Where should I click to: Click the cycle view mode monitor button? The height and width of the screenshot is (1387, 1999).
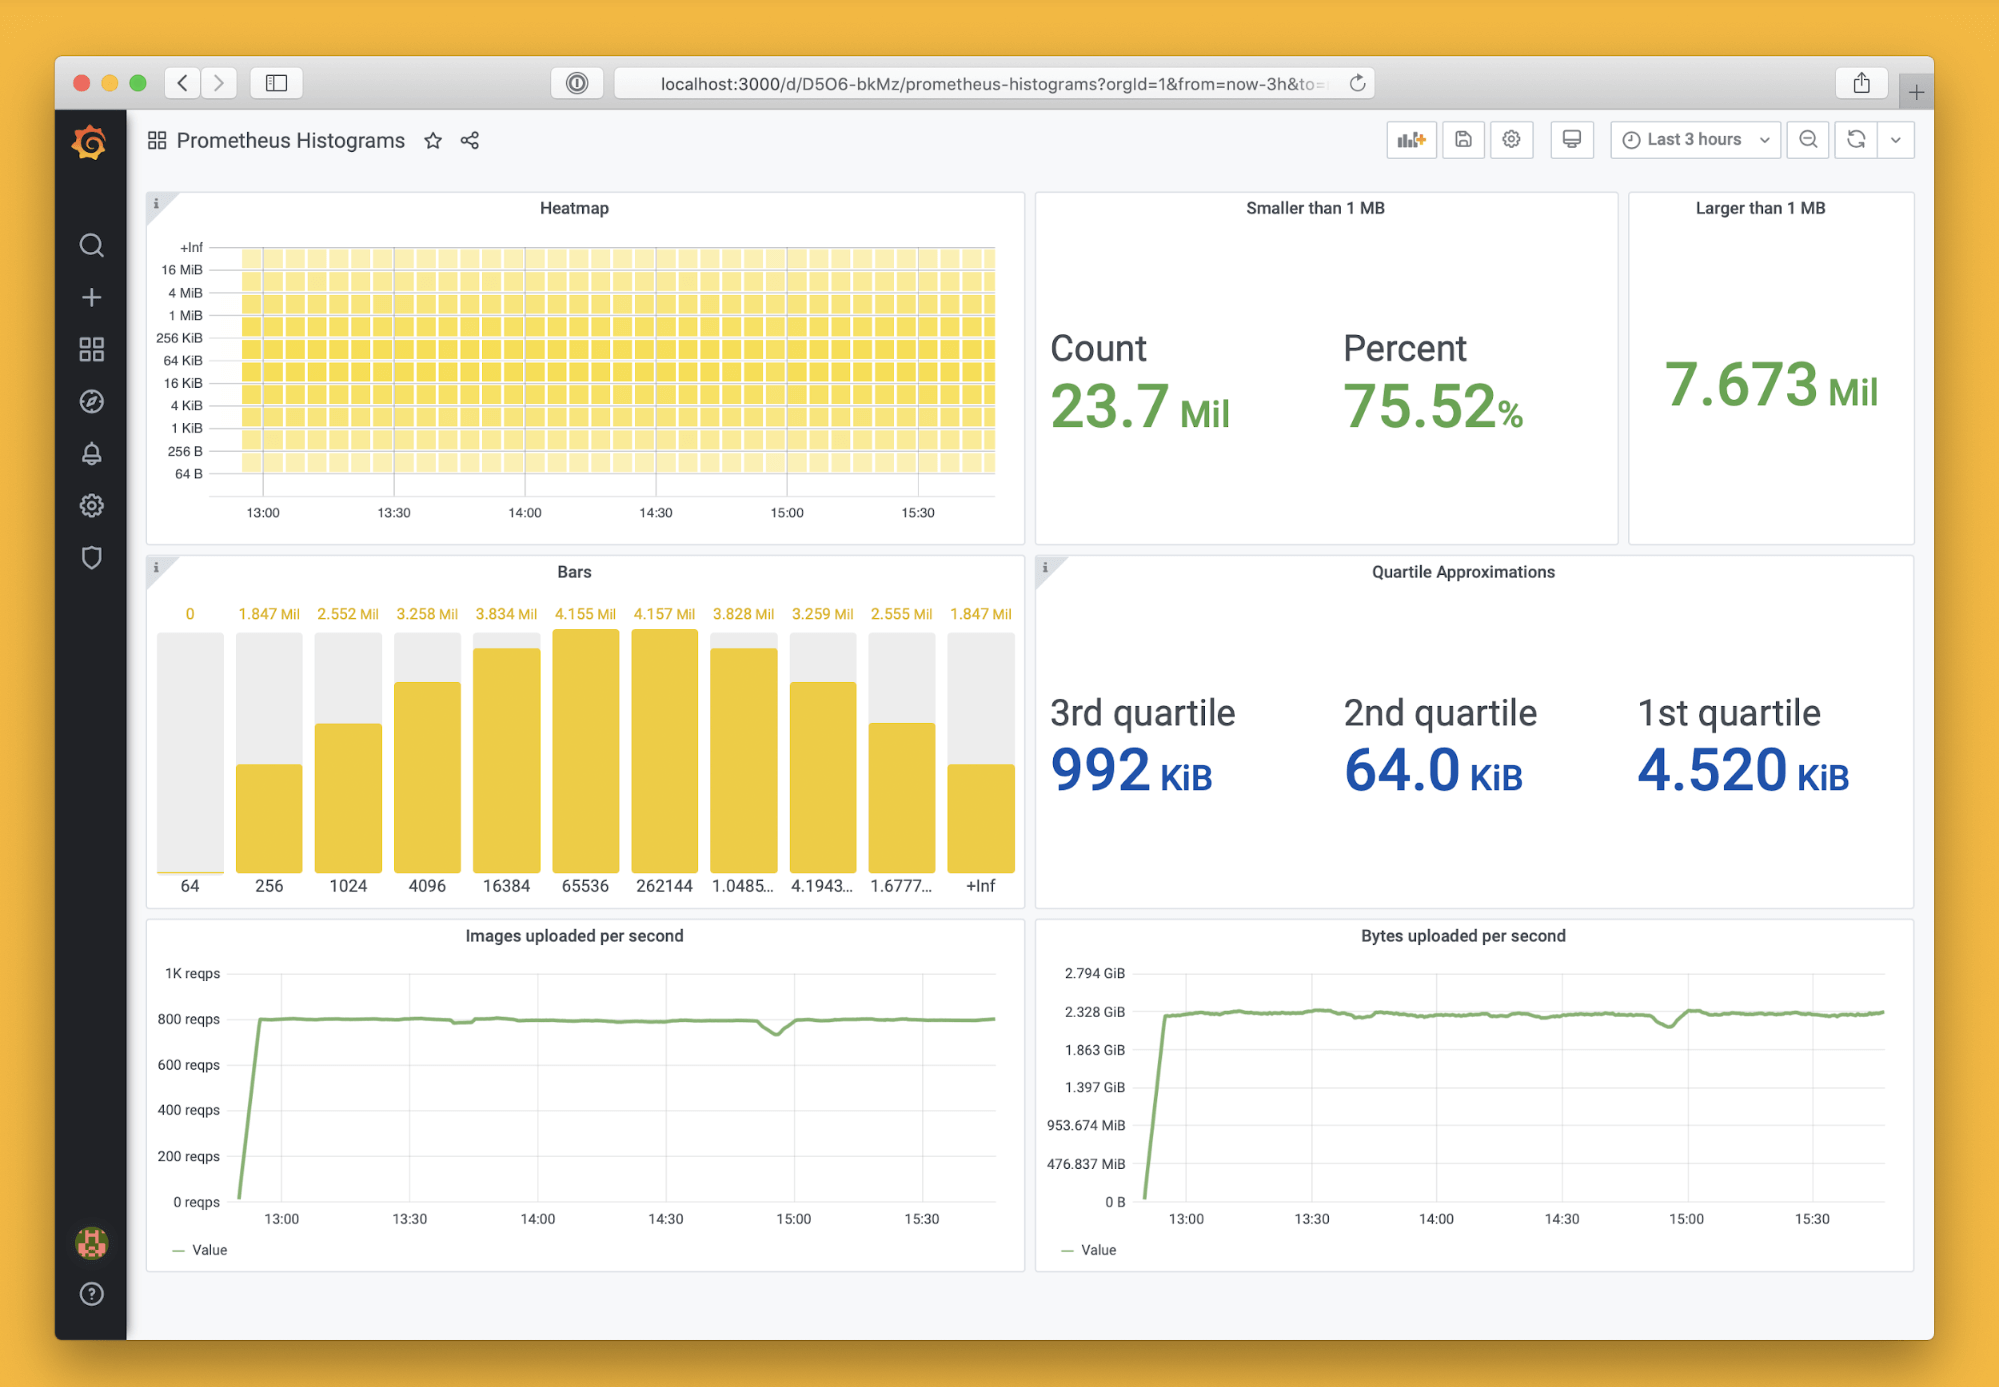pos(1571,140)
